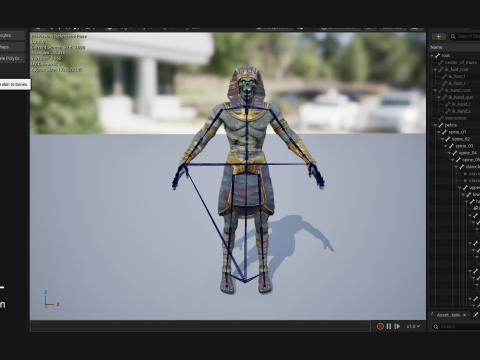Select the spine_03 bone
This screenshot has height=360, width=480.
464,146
